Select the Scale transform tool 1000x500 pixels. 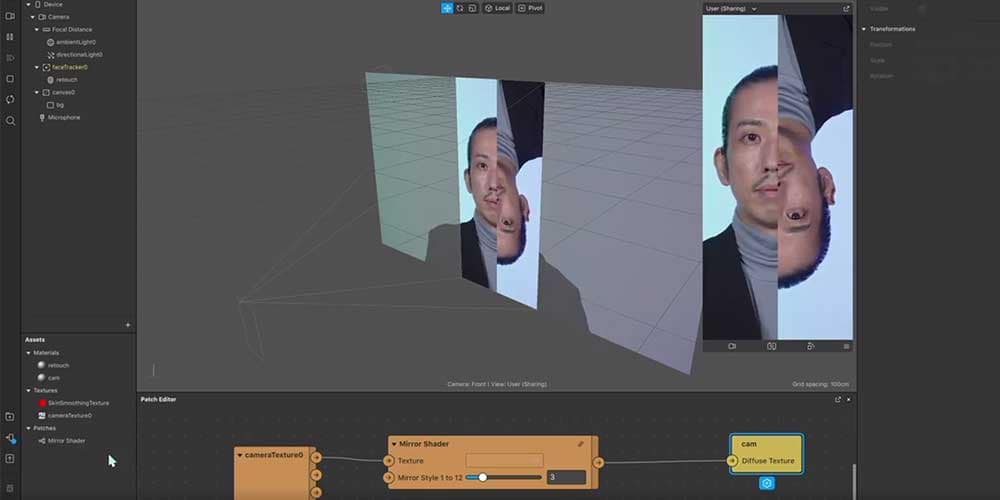pos(472,8)
